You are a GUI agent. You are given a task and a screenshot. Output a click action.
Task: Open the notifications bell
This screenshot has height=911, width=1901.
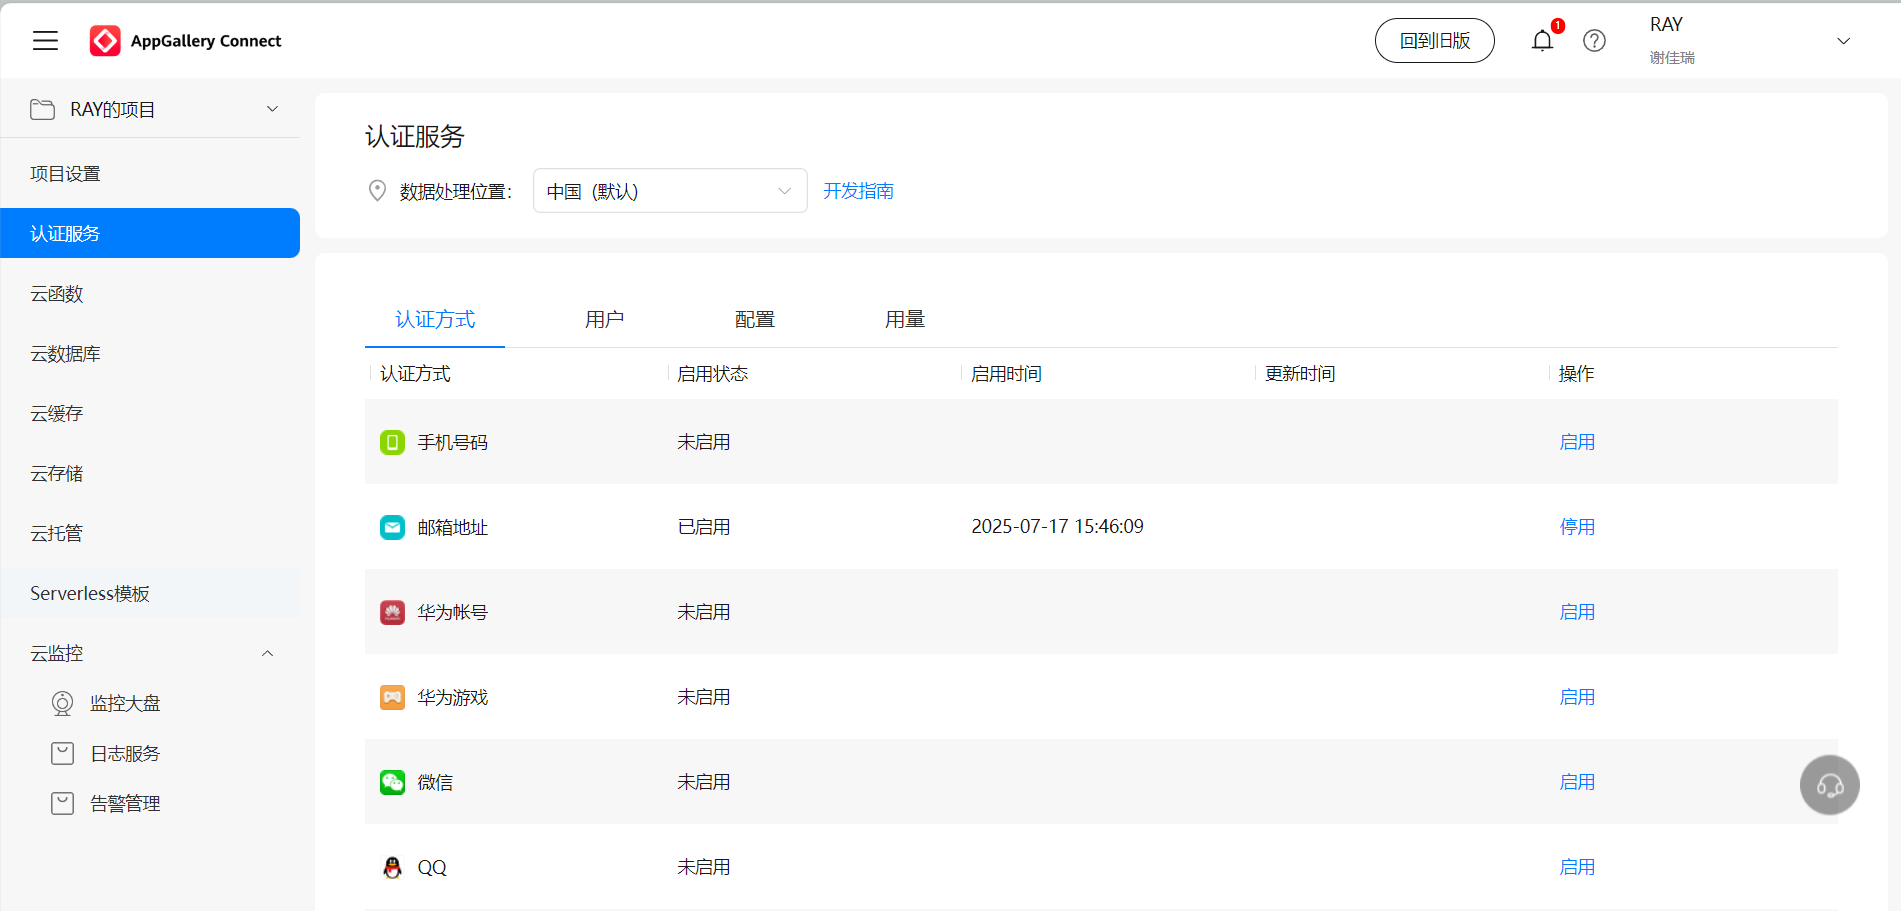tap(1542, 41)
